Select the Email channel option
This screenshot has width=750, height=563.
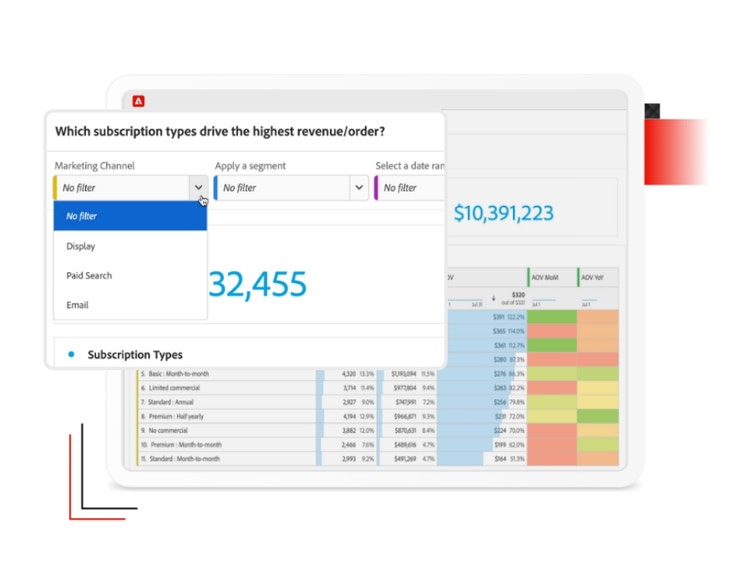pos(77,305)
